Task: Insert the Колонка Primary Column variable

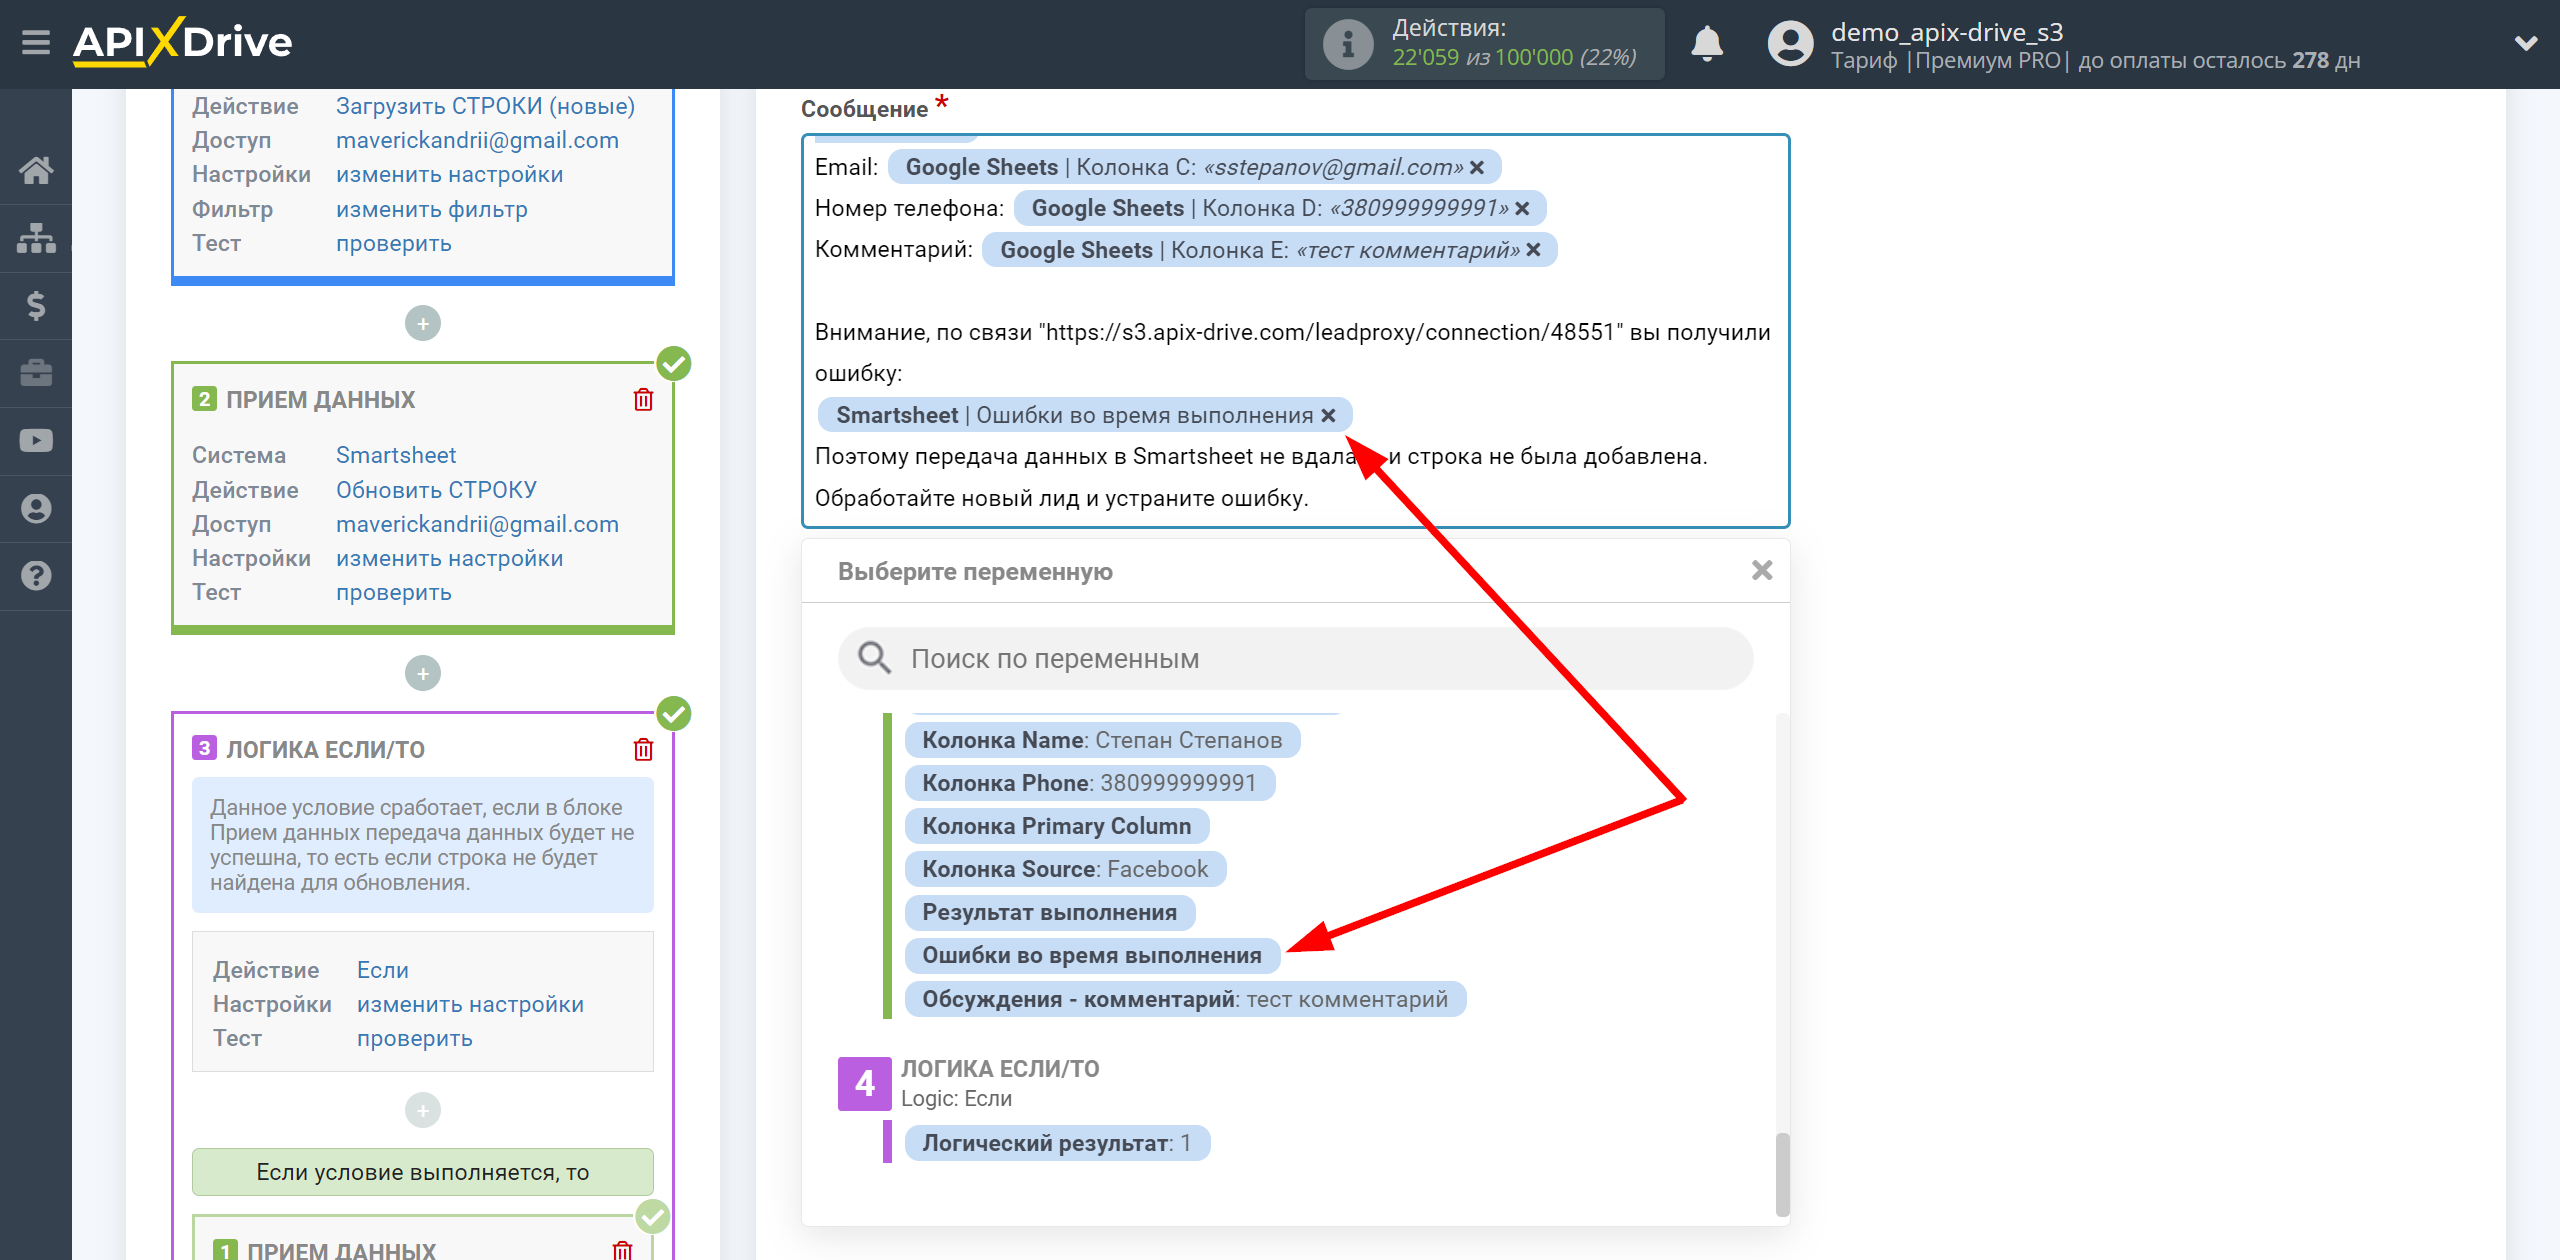Action: coord(1057,826)
